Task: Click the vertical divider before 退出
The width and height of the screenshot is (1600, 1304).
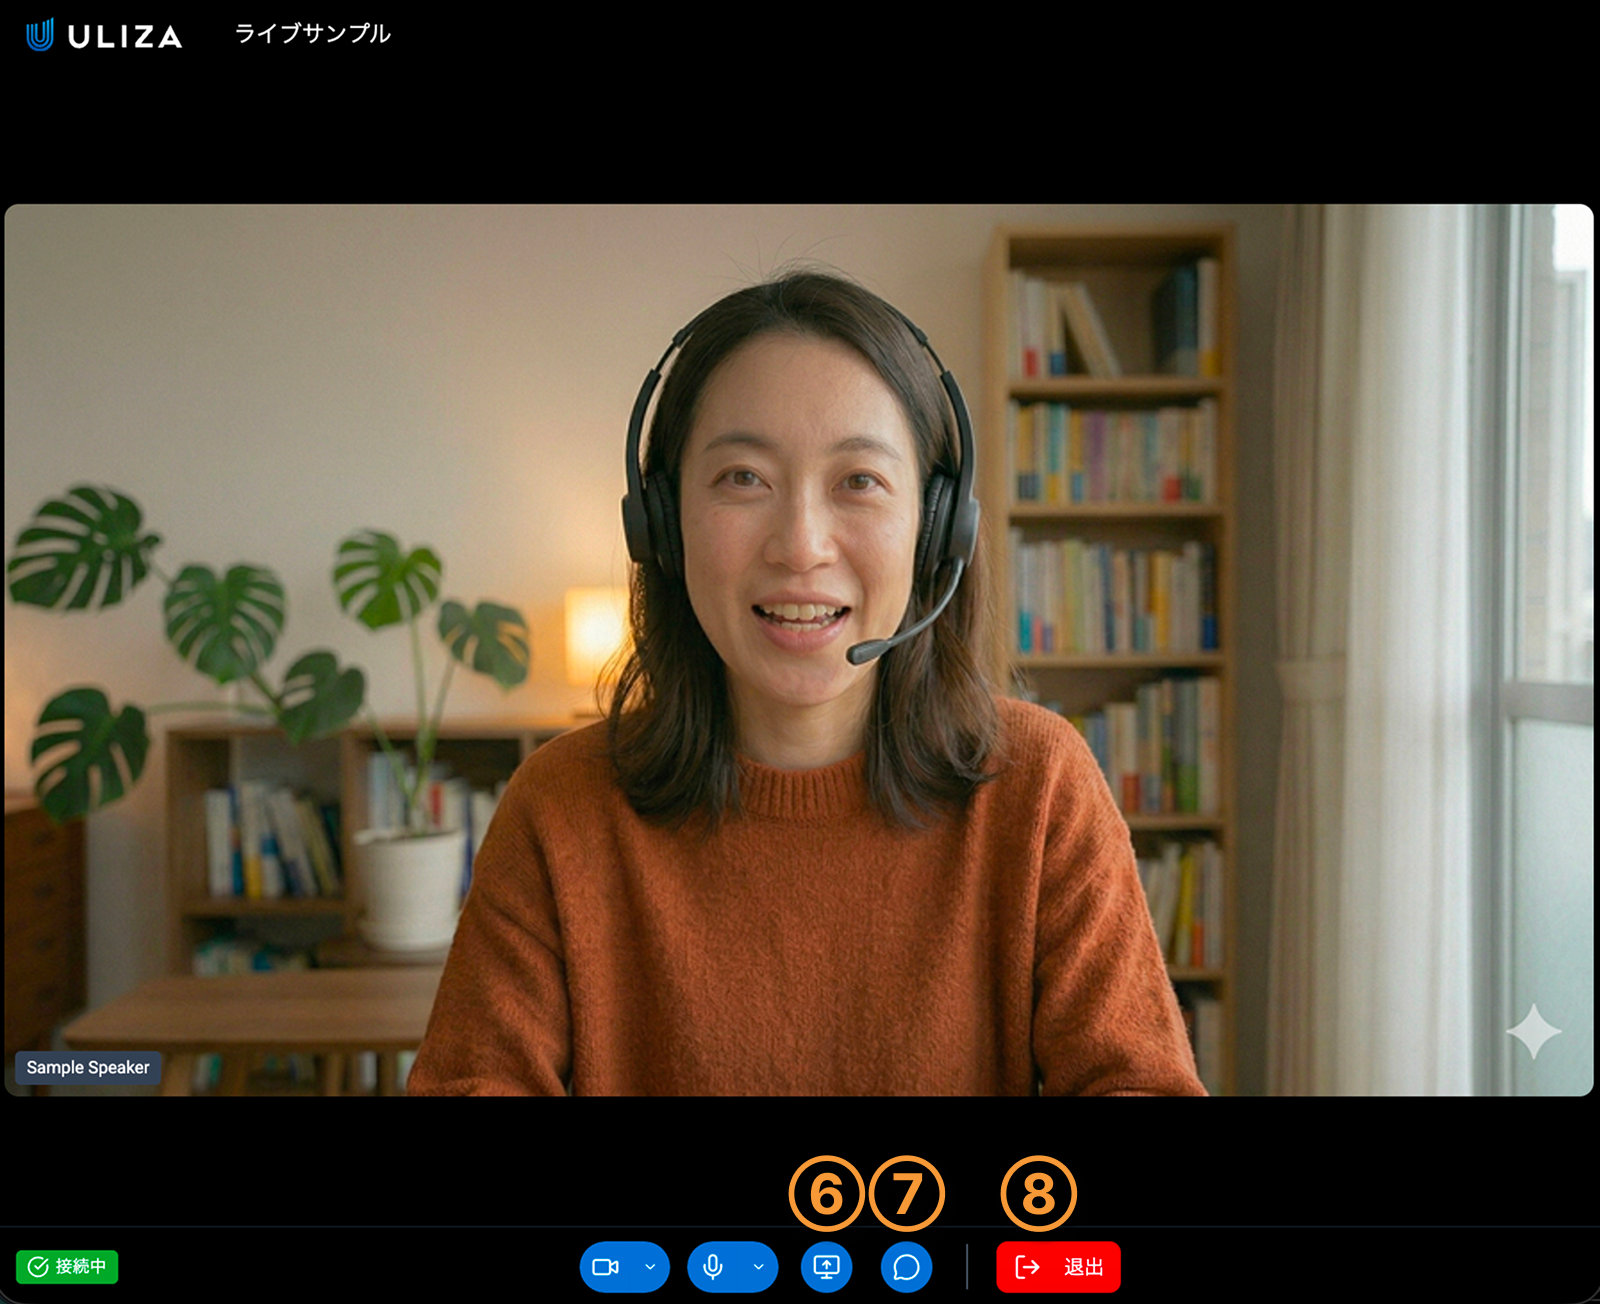Action: pos(967,1267)
